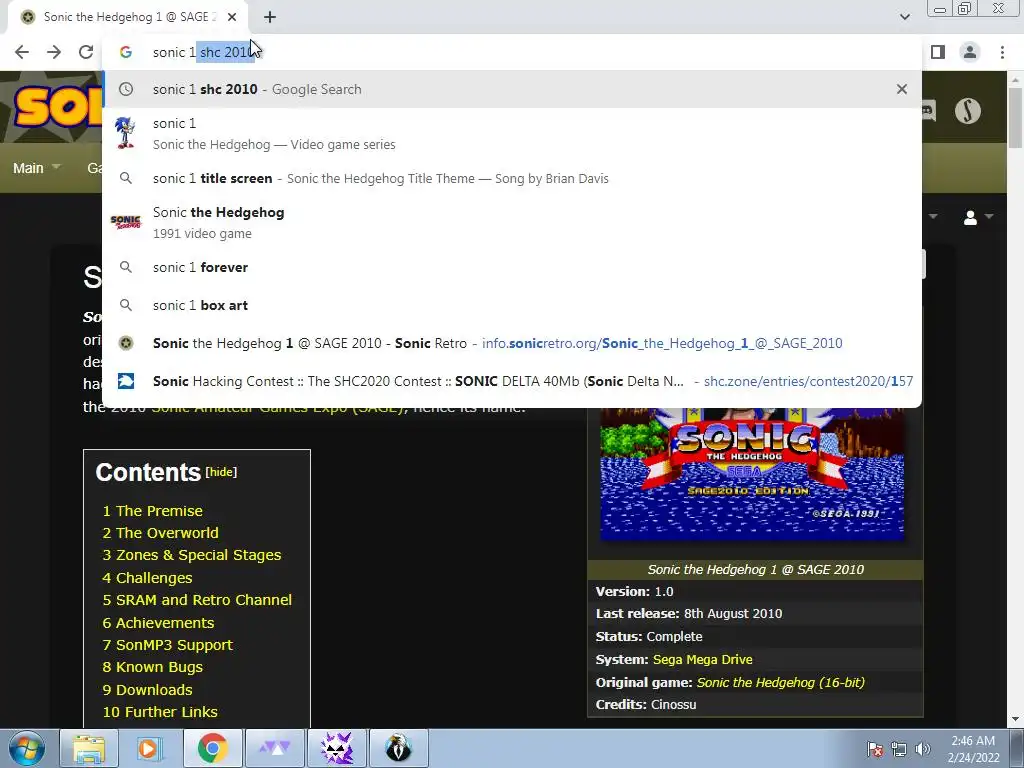
Task: Click the Sonic Retro S emblem icon
Action: 968,110
